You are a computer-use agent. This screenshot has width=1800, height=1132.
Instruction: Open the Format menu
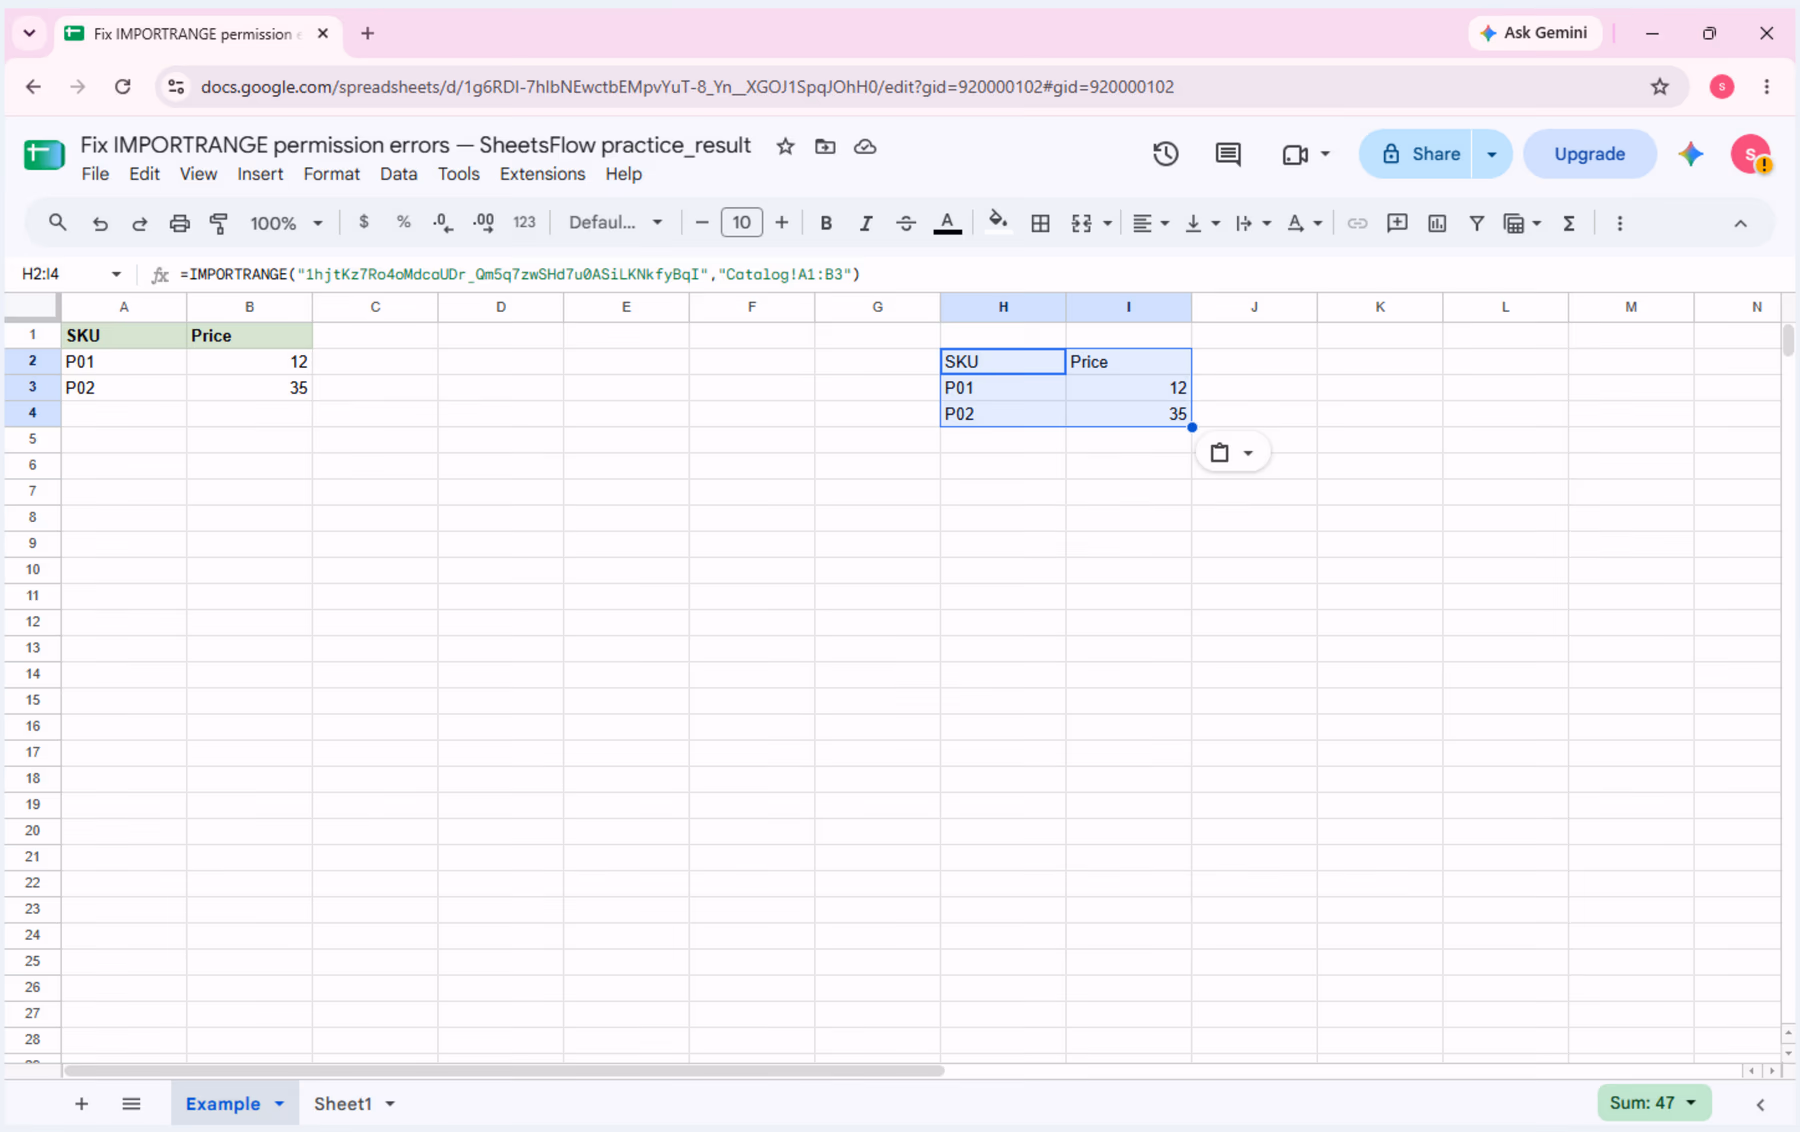click(x=331, y=174)
